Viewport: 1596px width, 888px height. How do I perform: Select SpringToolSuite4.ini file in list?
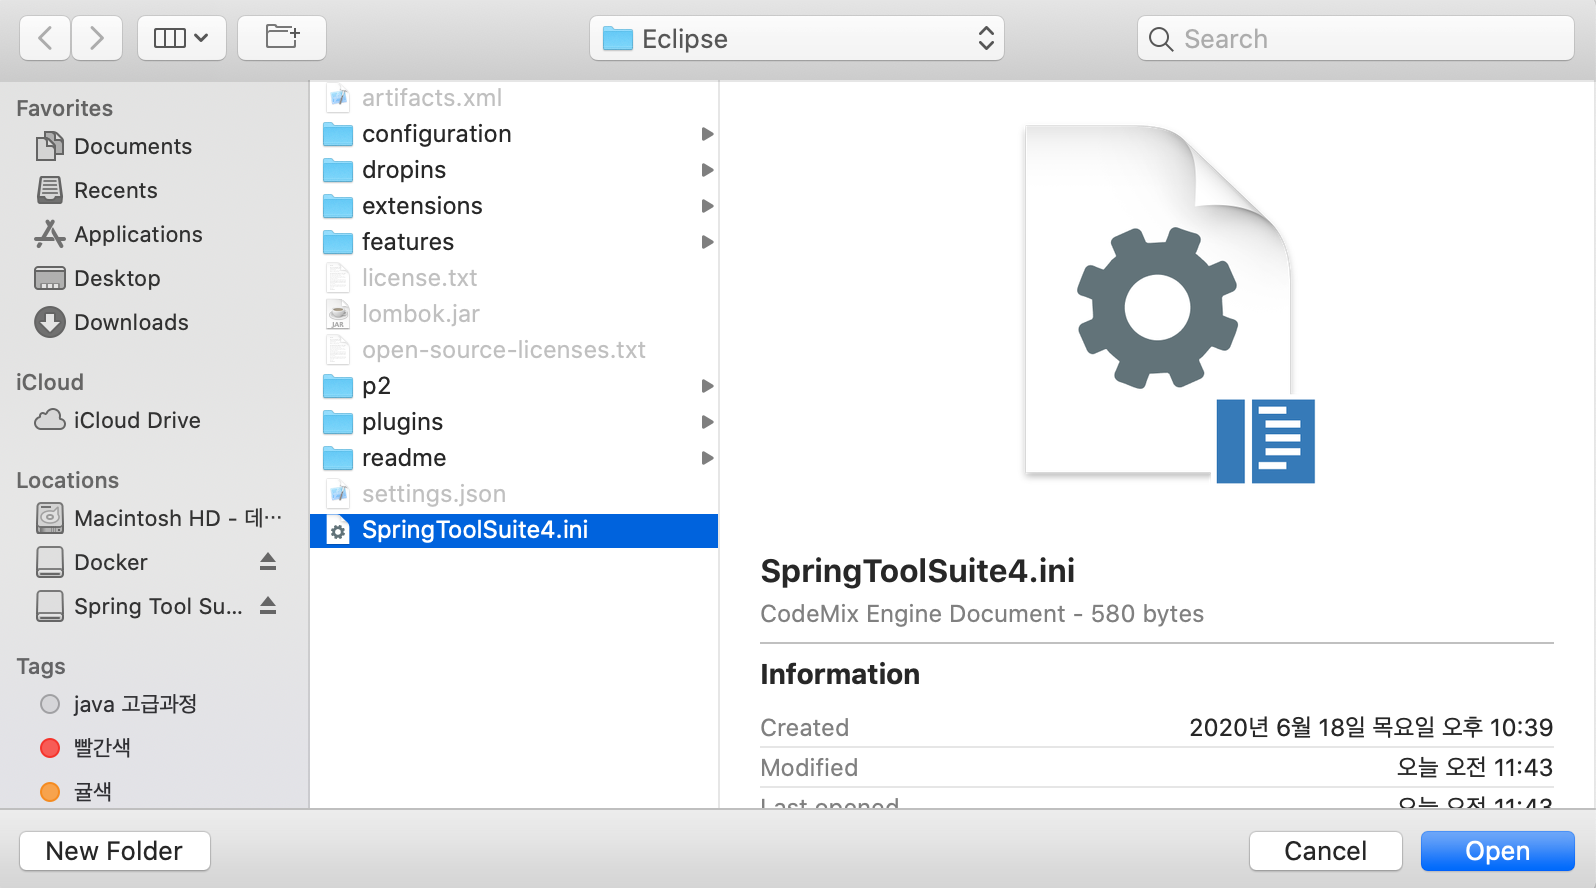point(514,530)
